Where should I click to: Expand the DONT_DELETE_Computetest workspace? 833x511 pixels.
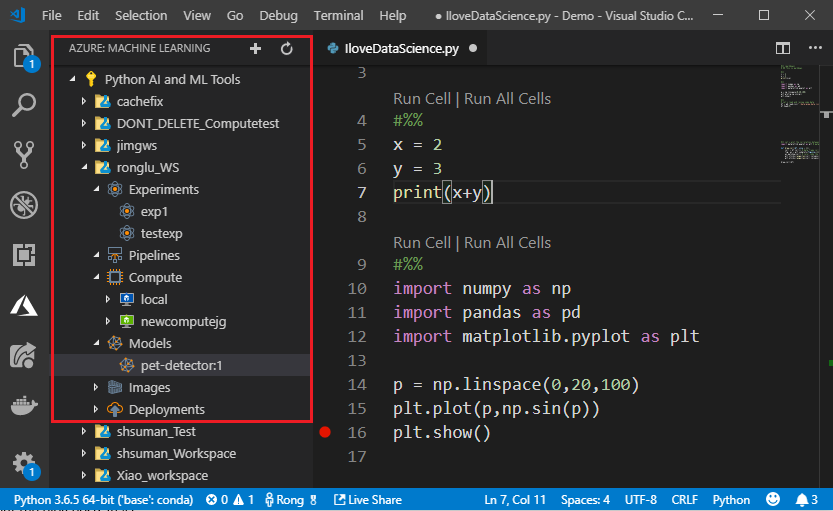pyautogui.click(x=83, y=123)
